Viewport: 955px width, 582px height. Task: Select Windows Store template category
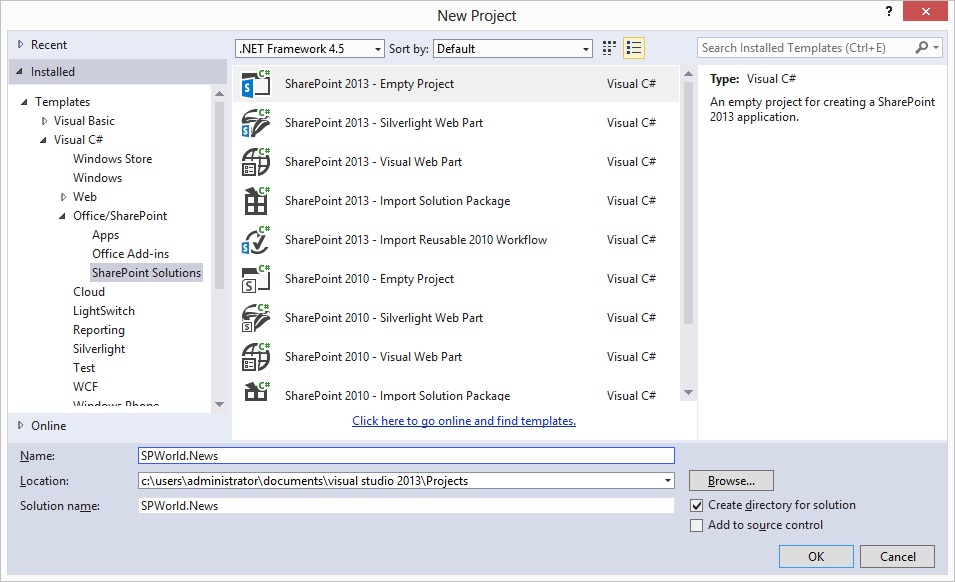(x=113, y=159)
